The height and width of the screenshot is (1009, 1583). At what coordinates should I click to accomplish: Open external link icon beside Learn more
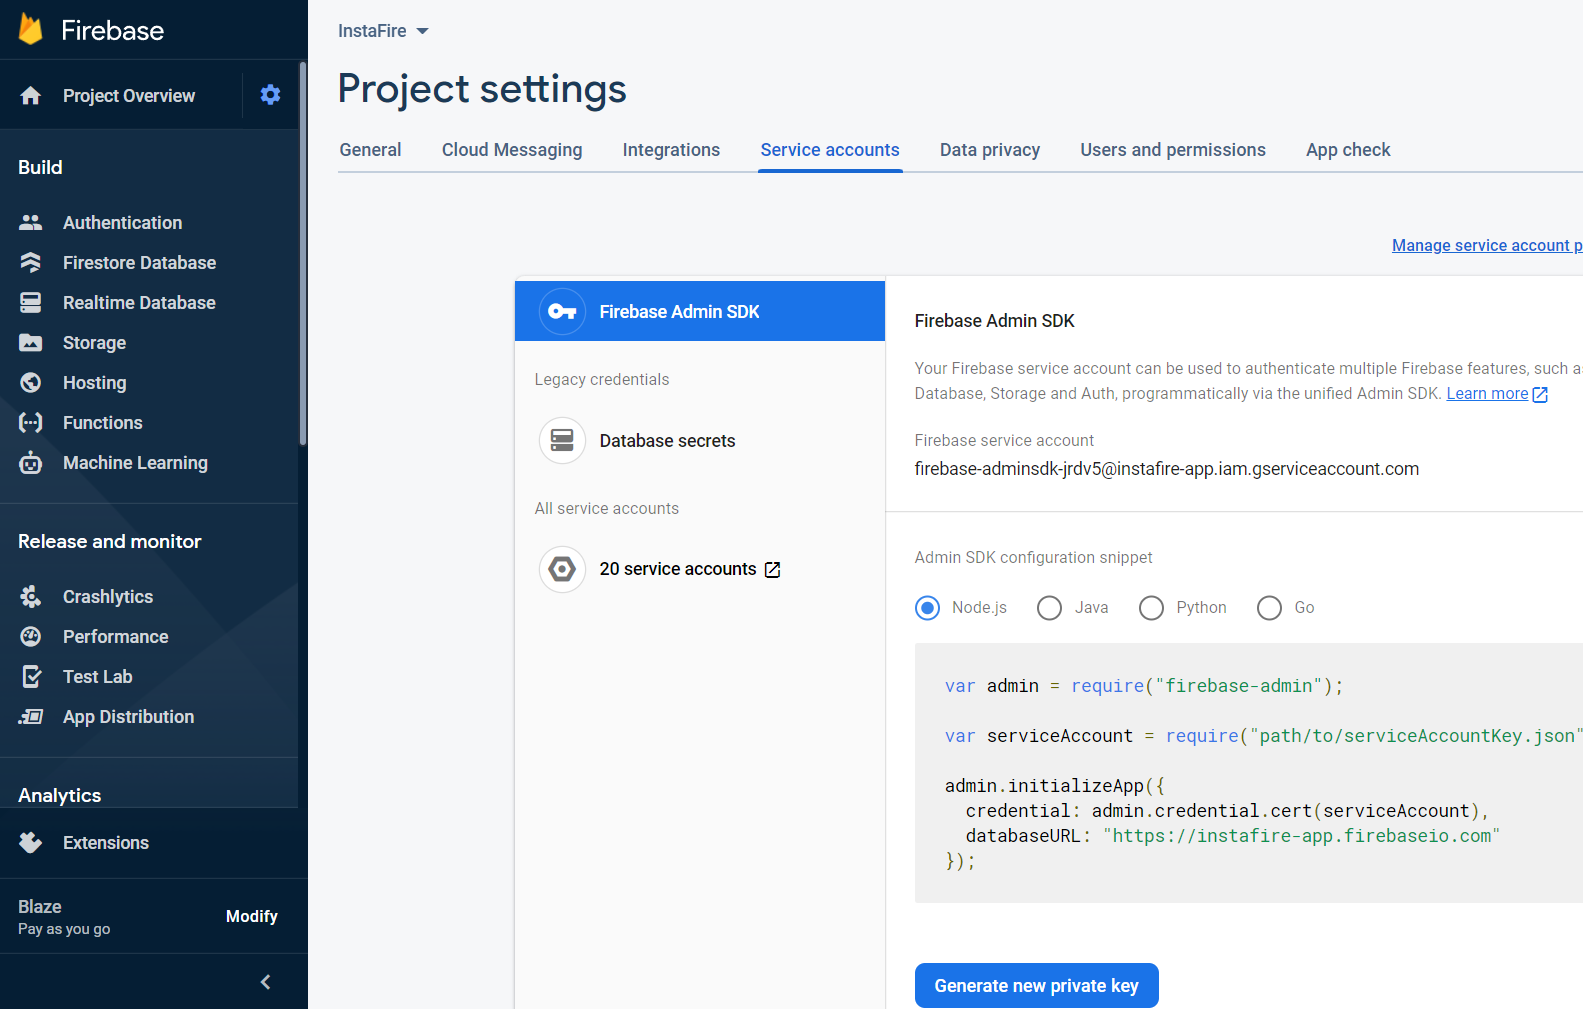coord(1540,395)
